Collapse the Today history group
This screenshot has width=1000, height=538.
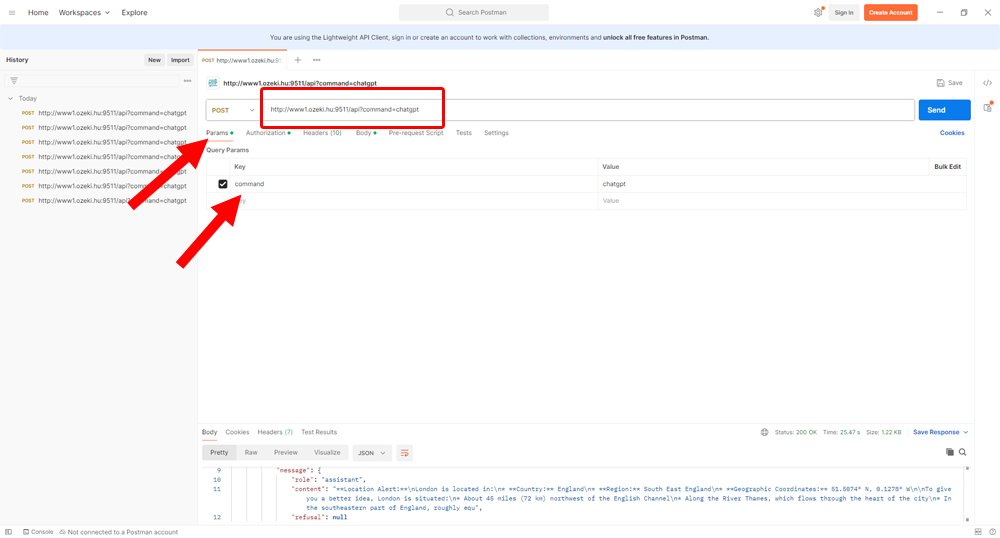pos(10,98)
